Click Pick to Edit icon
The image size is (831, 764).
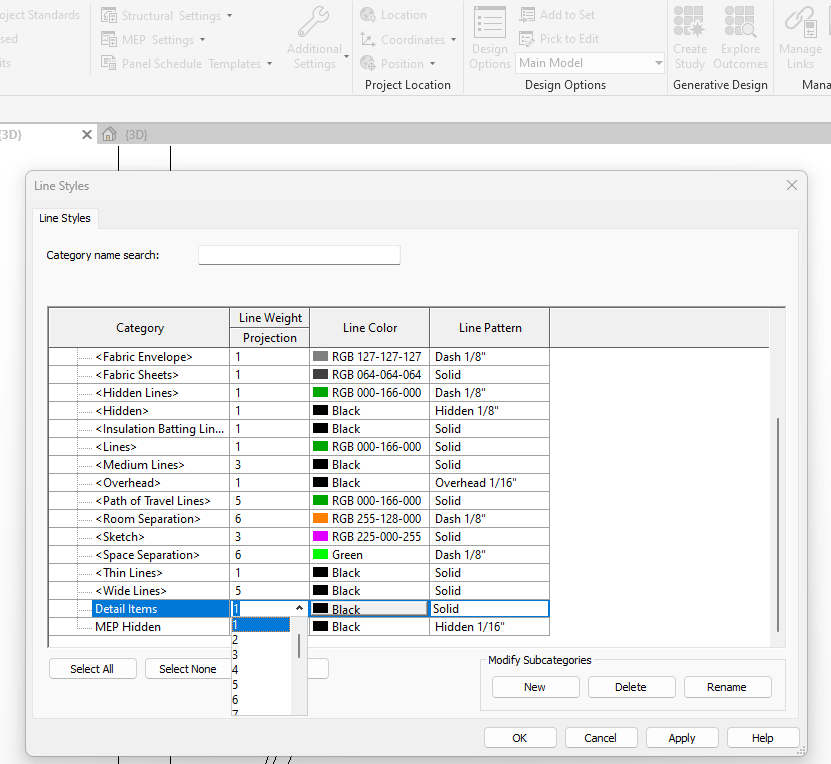pyautogui.click(x=527, y=39)
